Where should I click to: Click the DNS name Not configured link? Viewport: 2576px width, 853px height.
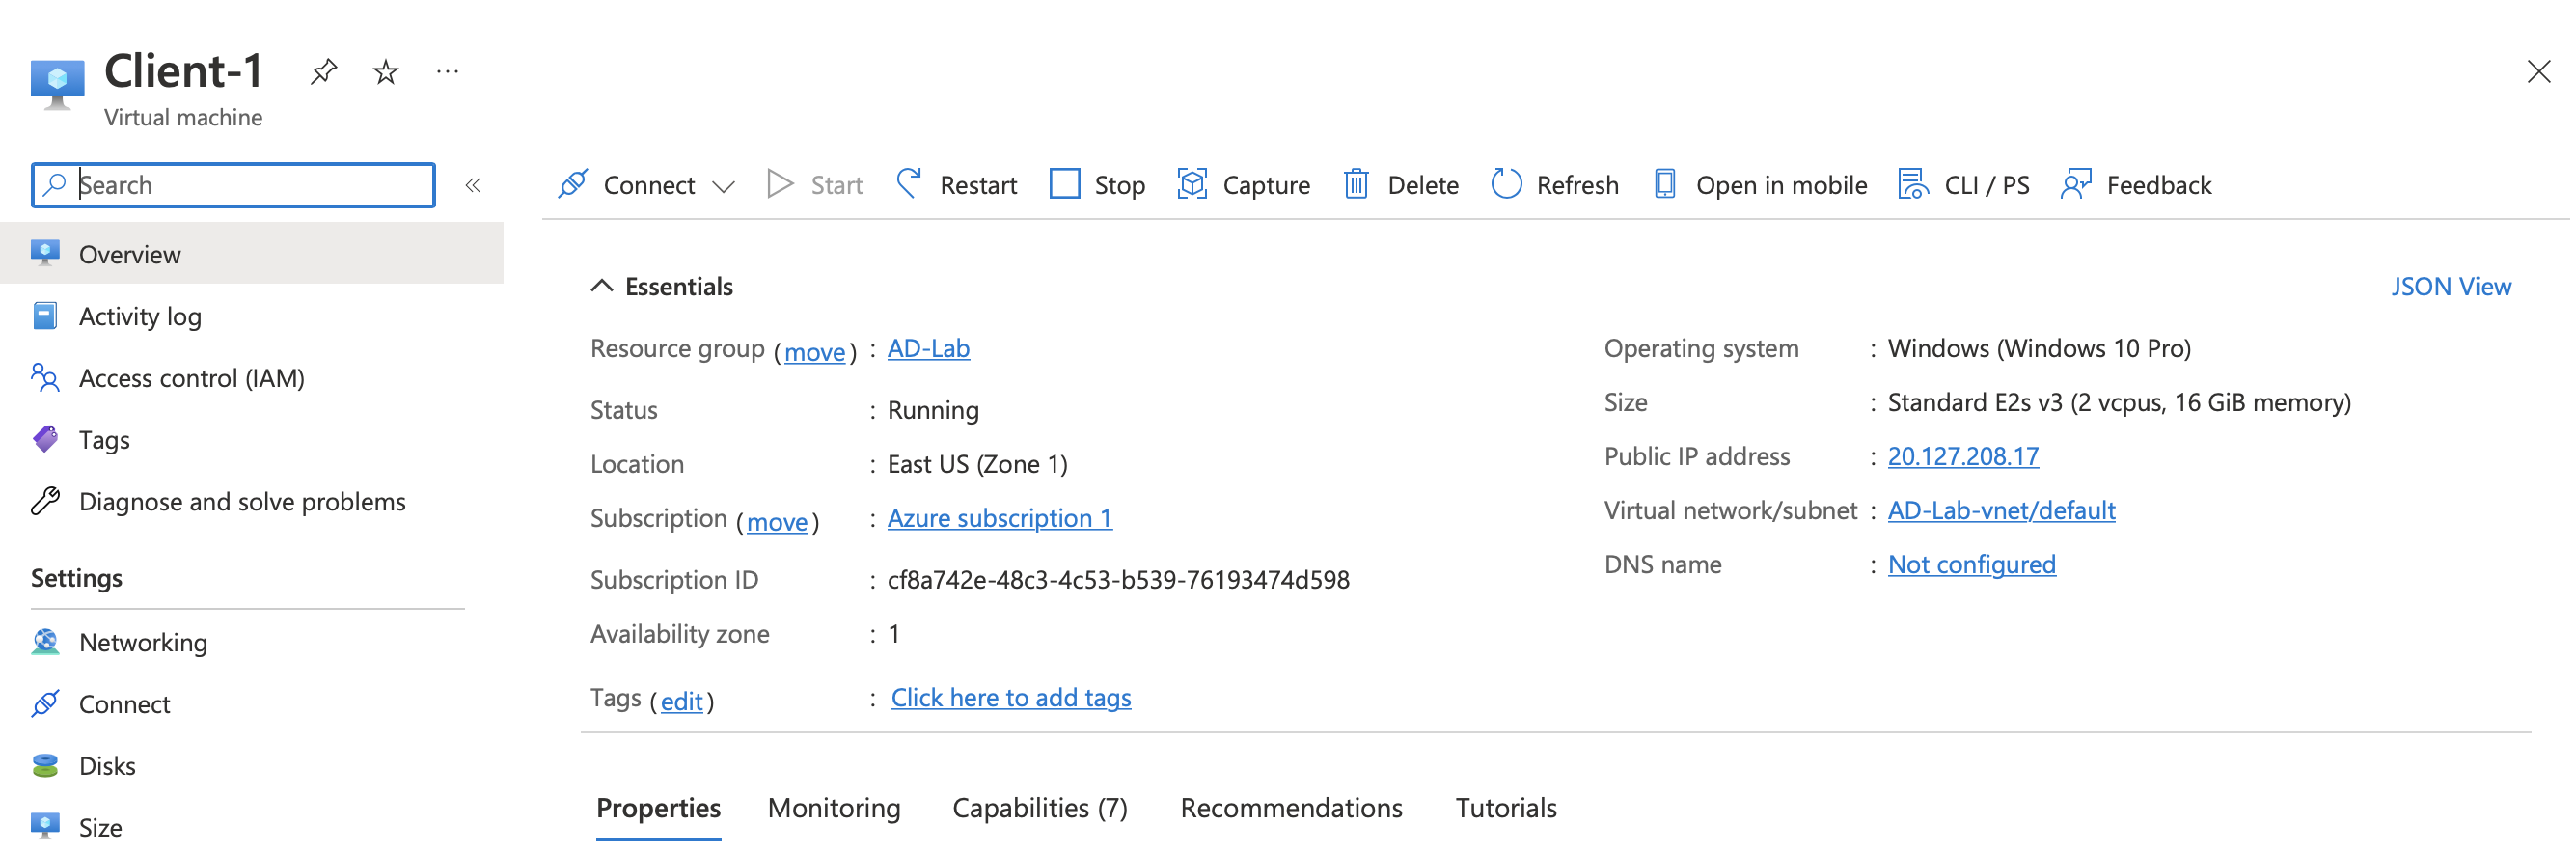[1972, 564]
